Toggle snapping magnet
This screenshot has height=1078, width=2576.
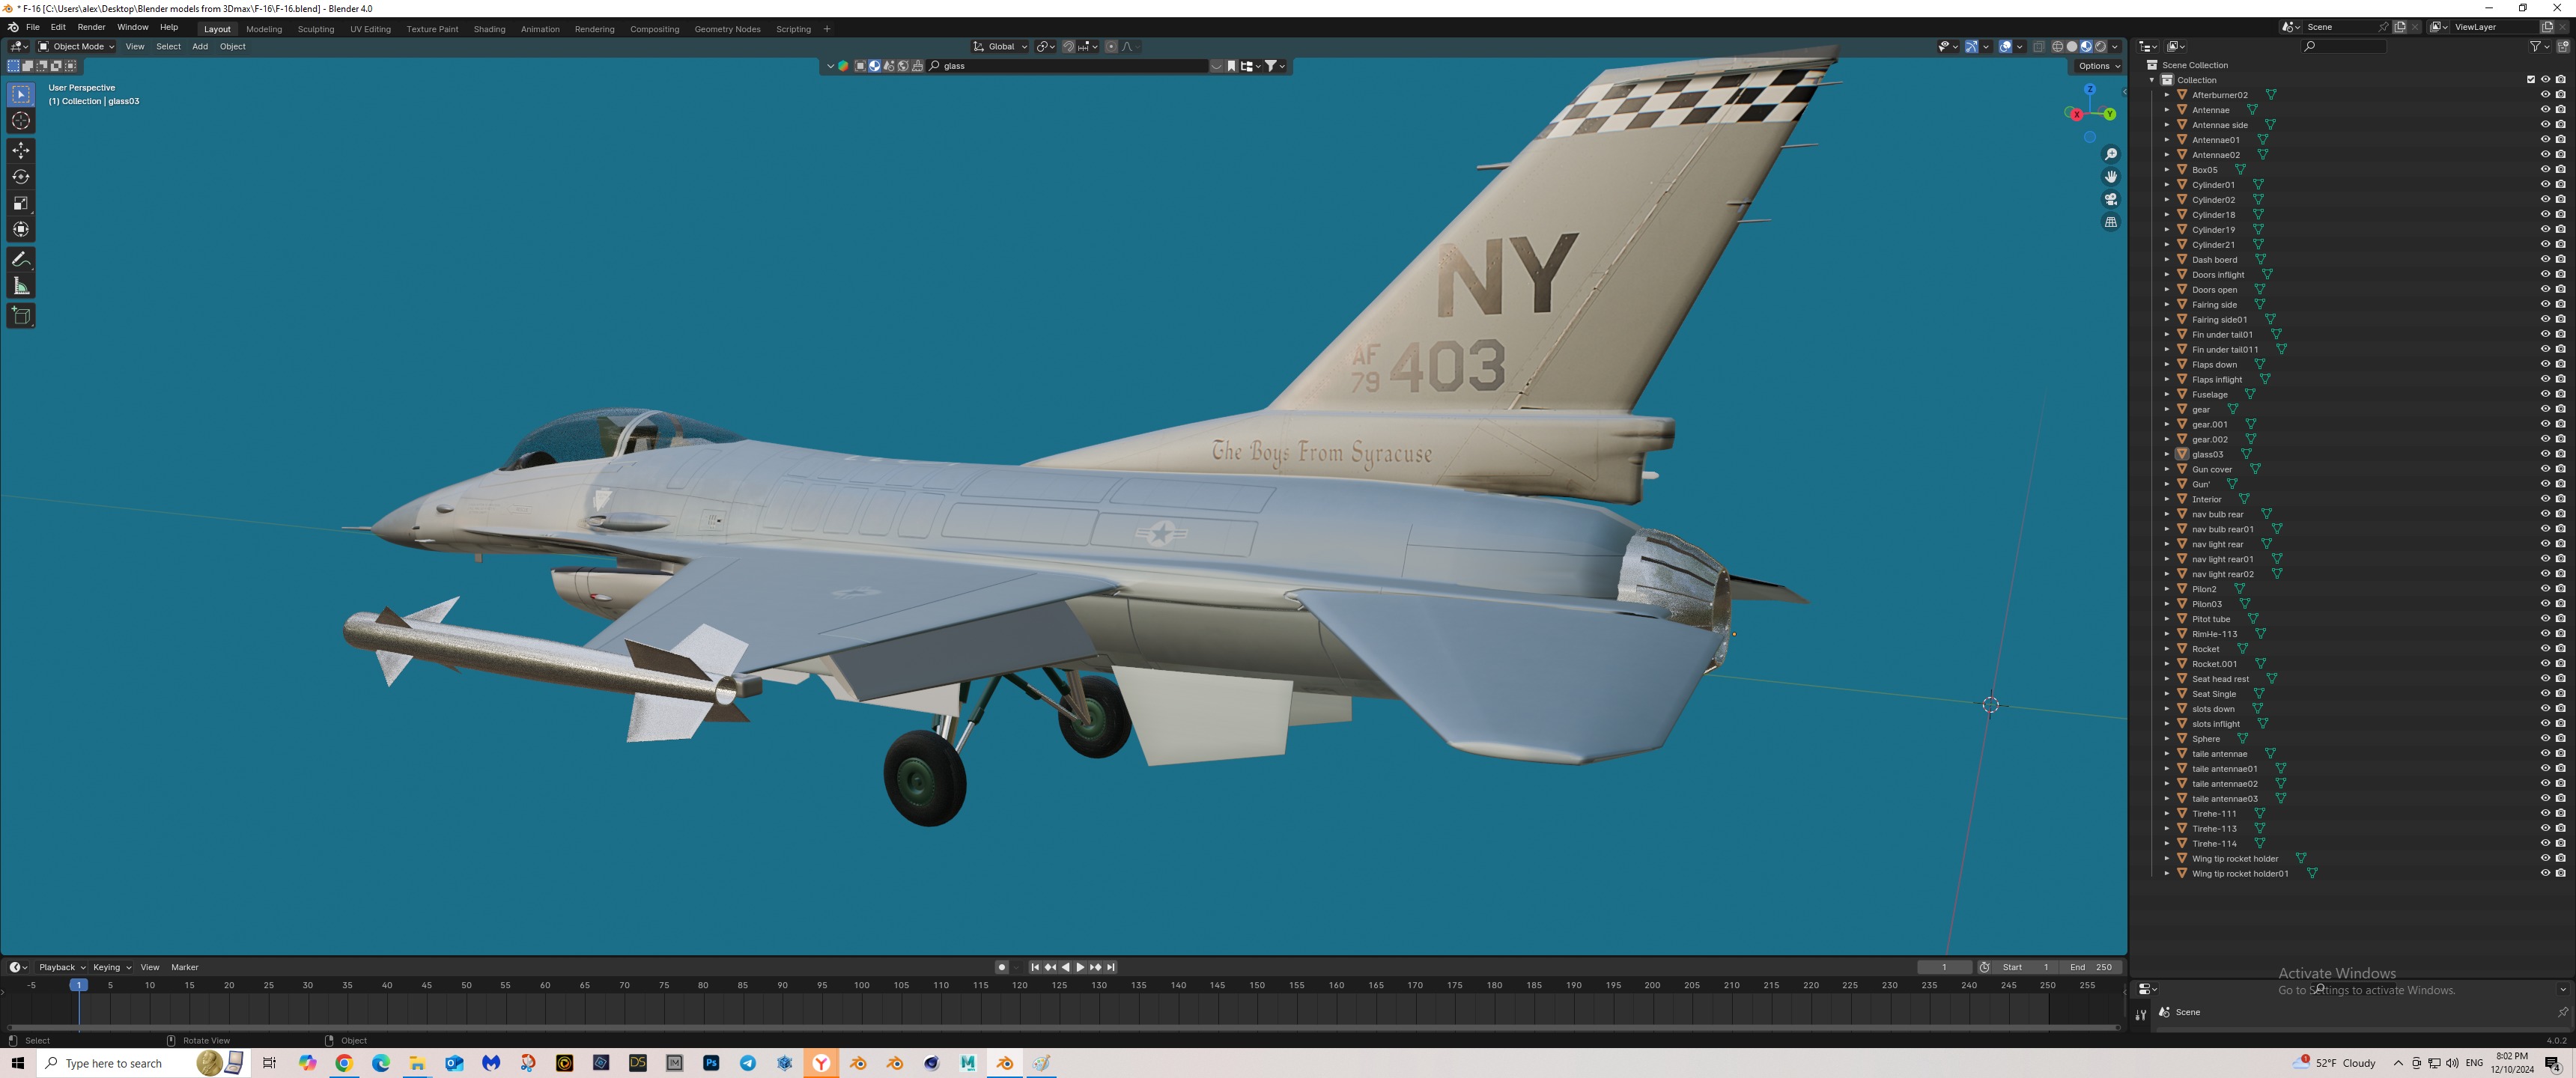coord(1068,46)
